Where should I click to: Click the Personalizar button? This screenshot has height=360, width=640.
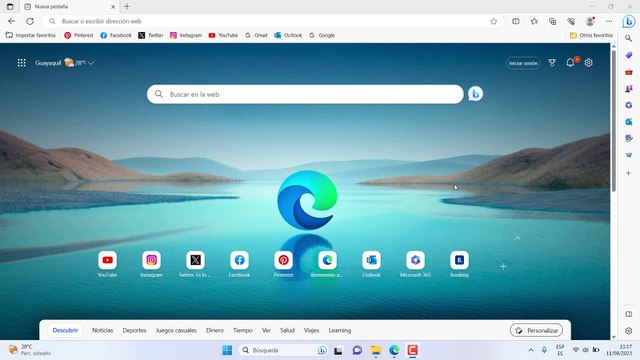536,330
